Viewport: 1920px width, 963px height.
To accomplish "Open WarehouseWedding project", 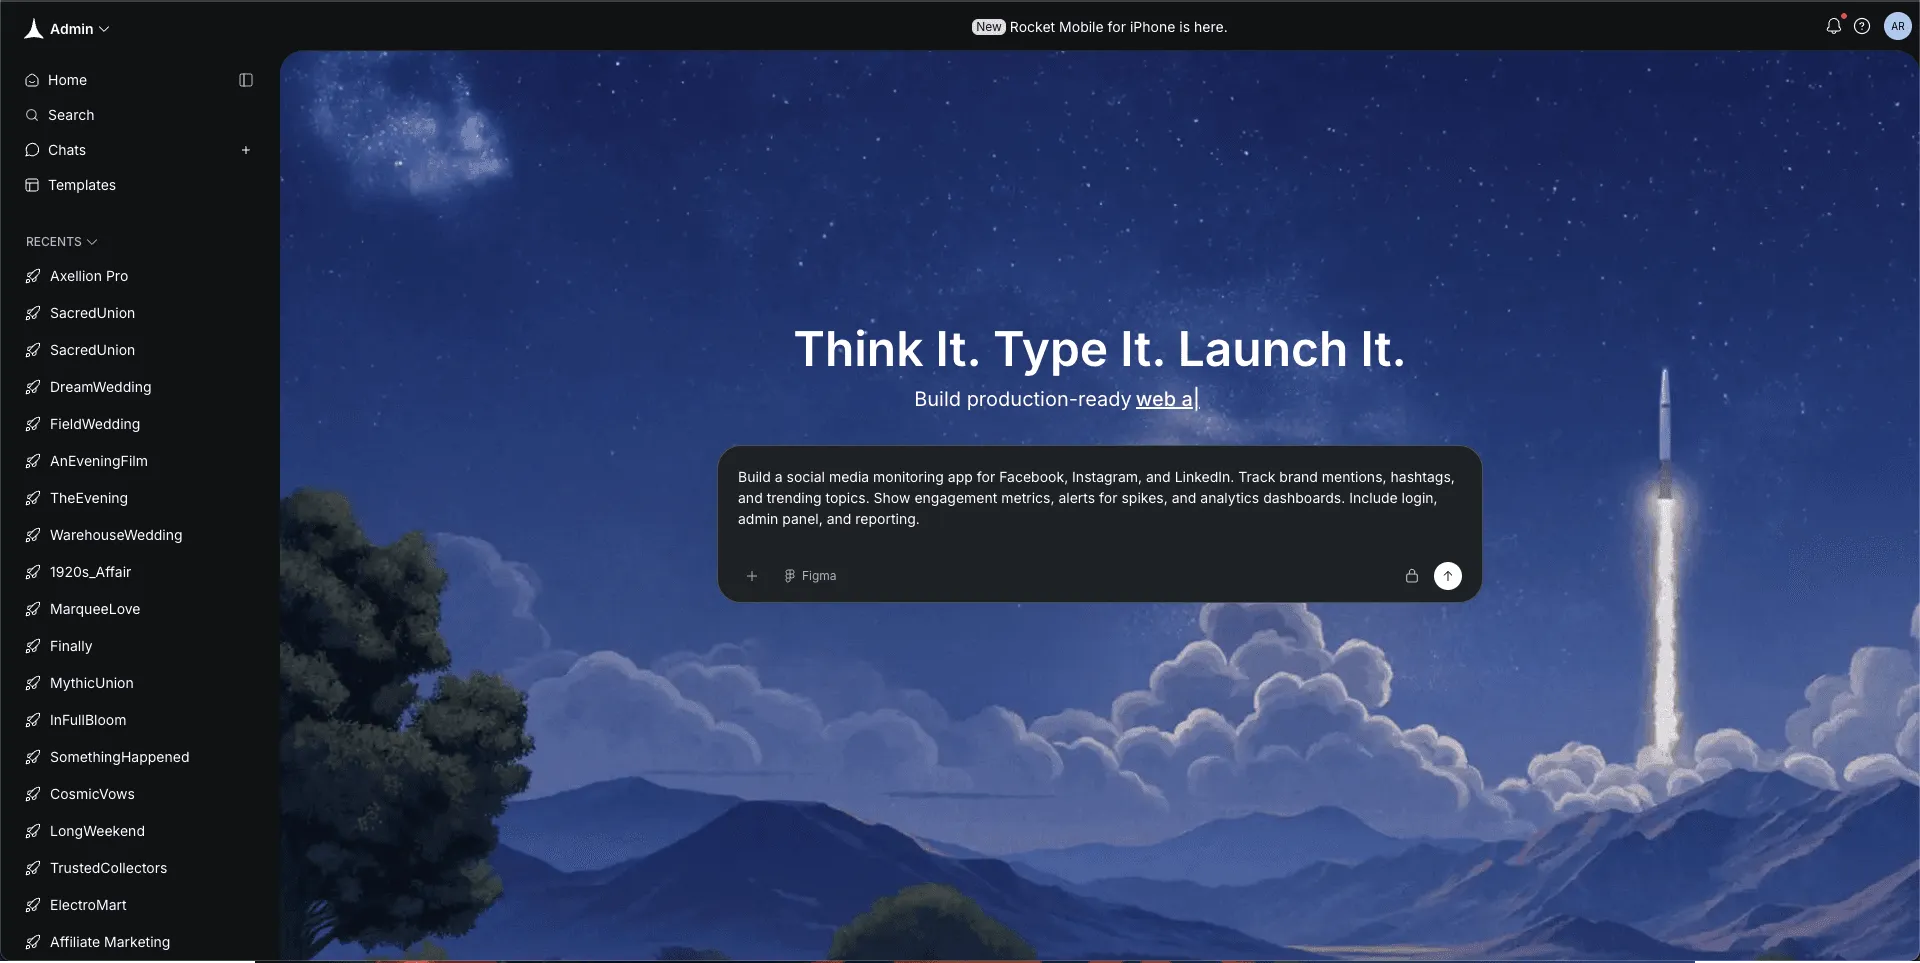I will pos(116,535).
